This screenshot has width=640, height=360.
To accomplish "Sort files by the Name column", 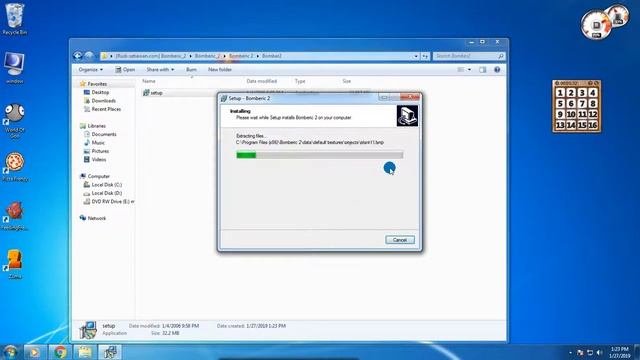I will pyautogui.click(x=149, y=81).
